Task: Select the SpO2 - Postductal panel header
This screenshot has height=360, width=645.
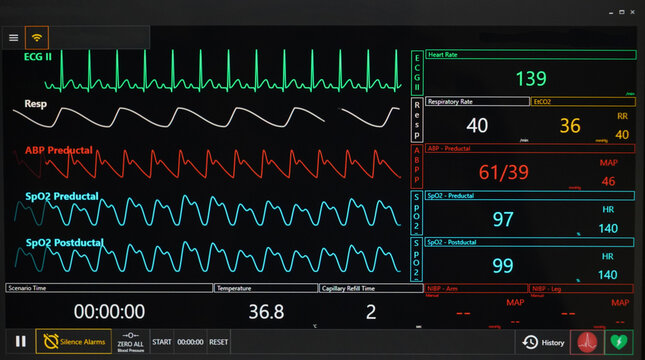Action: [530, 242]
